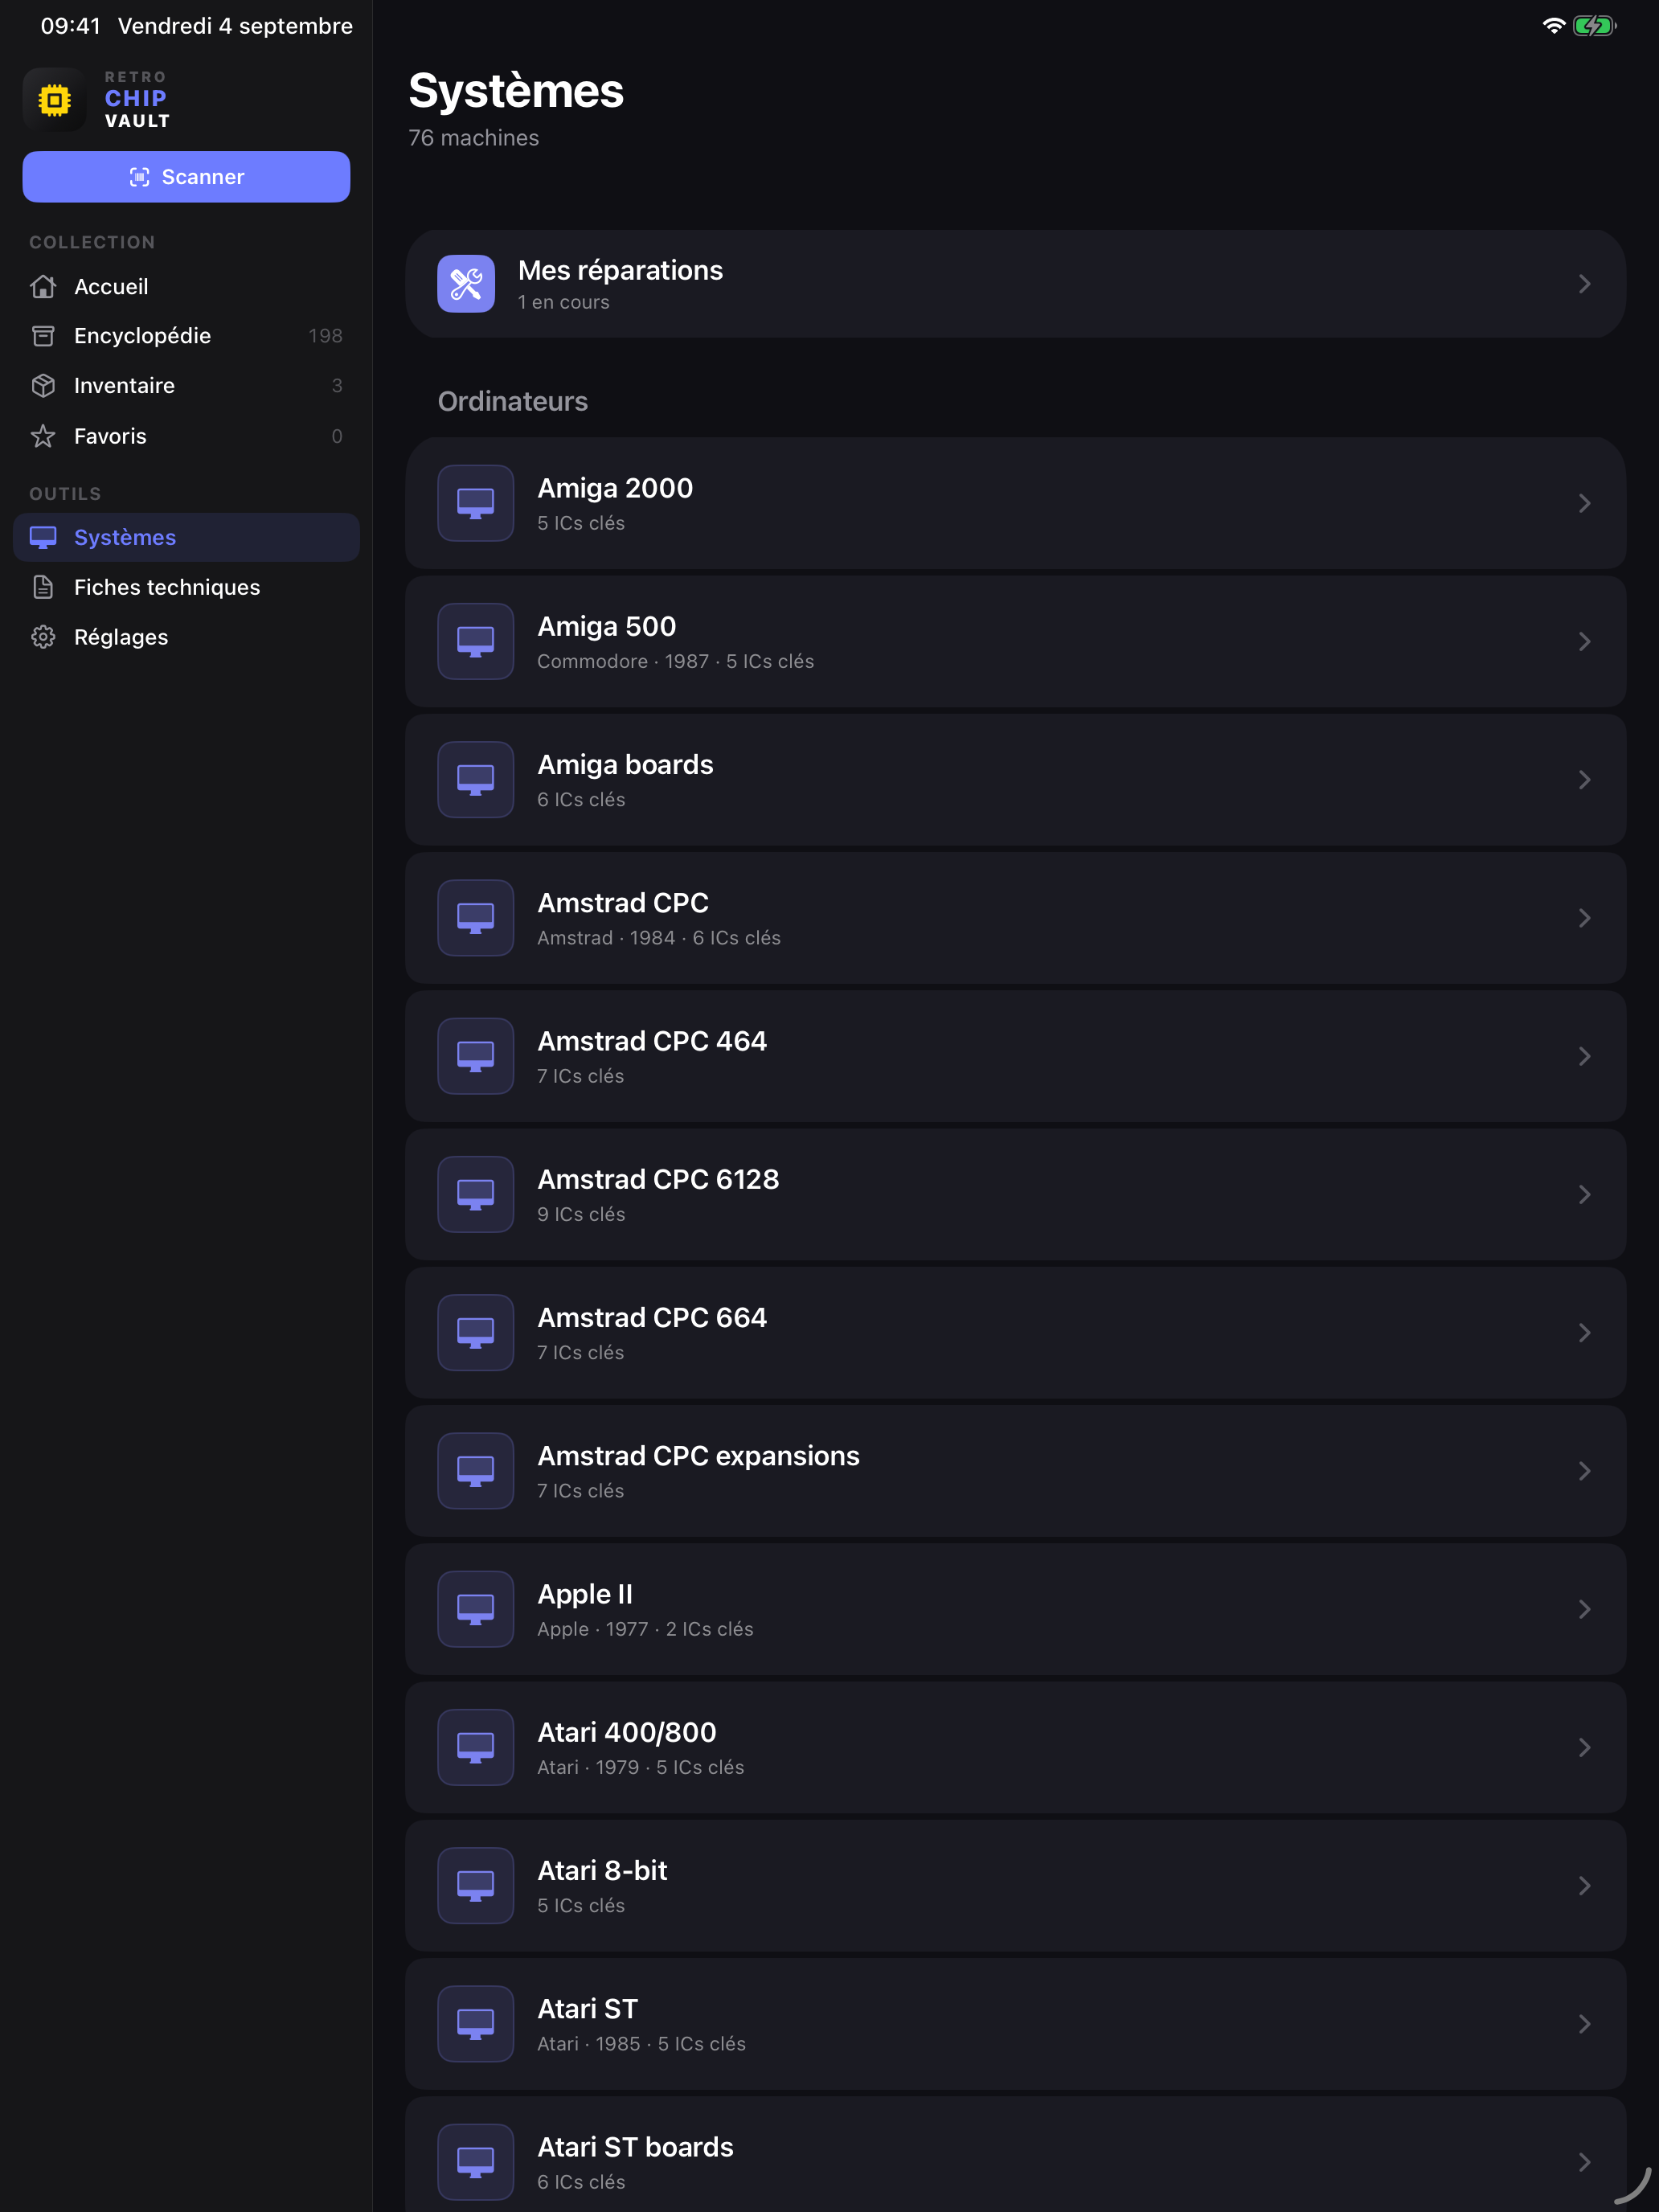This screenshot has height=2212, width=1659.
Task: Open the Mes réparations card
Action: tap(1015, 284)
